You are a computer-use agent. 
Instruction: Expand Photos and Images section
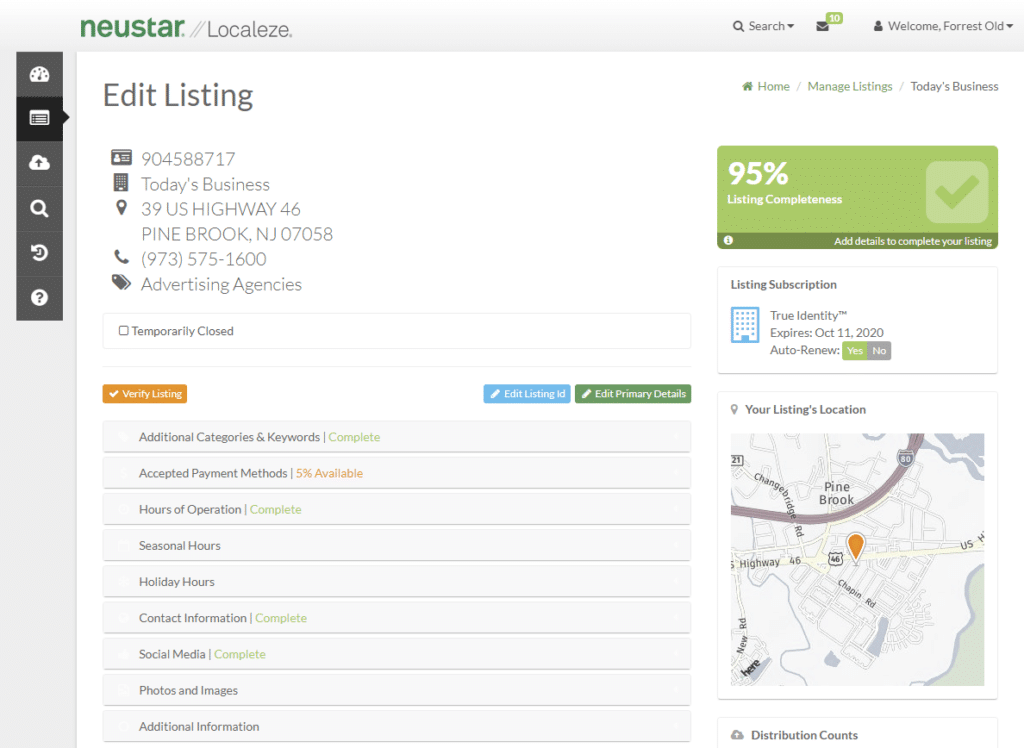pyautogui.click(x=396, y=691)
